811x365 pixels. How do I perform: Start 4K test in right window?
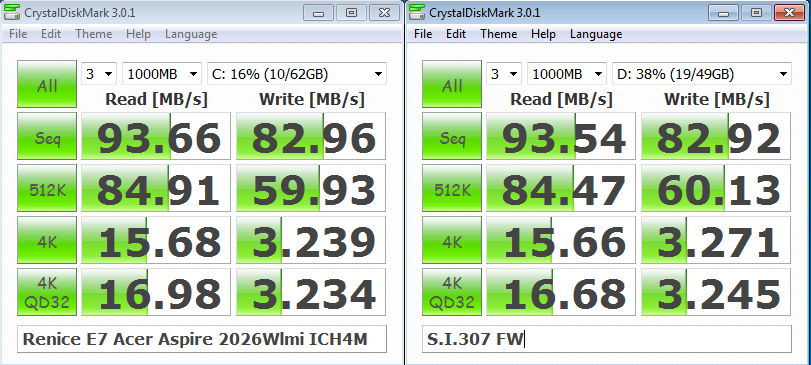pos(452,240)
